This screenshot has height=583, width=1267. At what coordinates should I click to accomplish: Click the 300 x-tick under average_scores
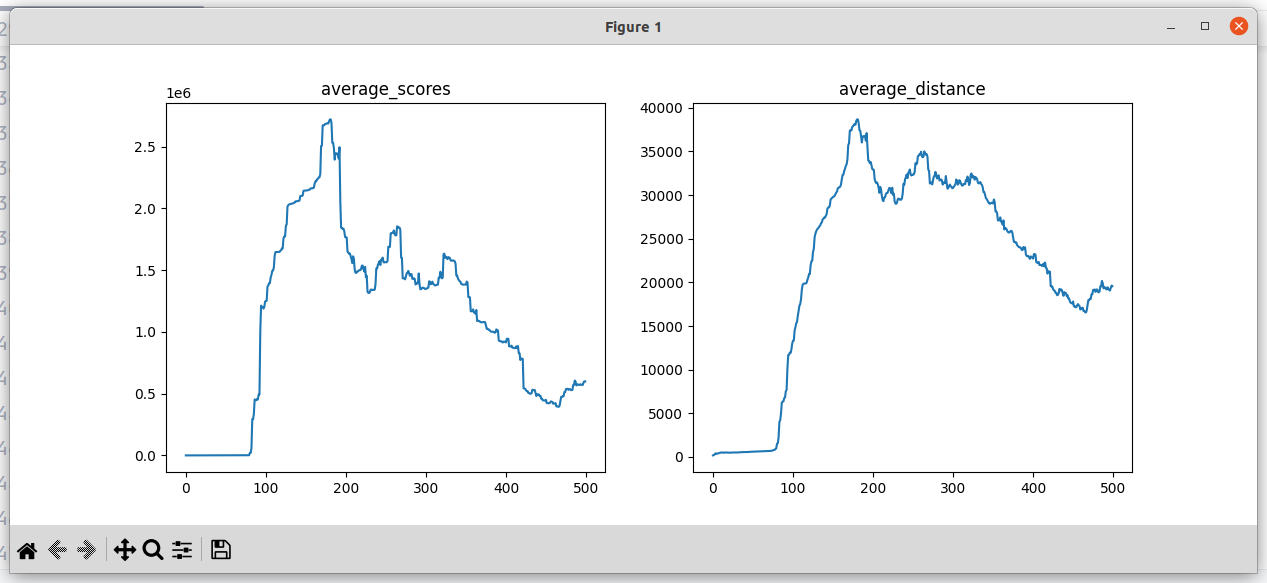pyautogui.click(x=426, y=488)
